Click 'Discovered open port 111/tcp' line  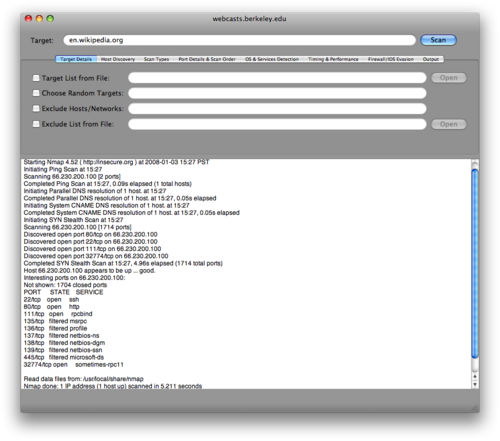(x=92, y=249)
